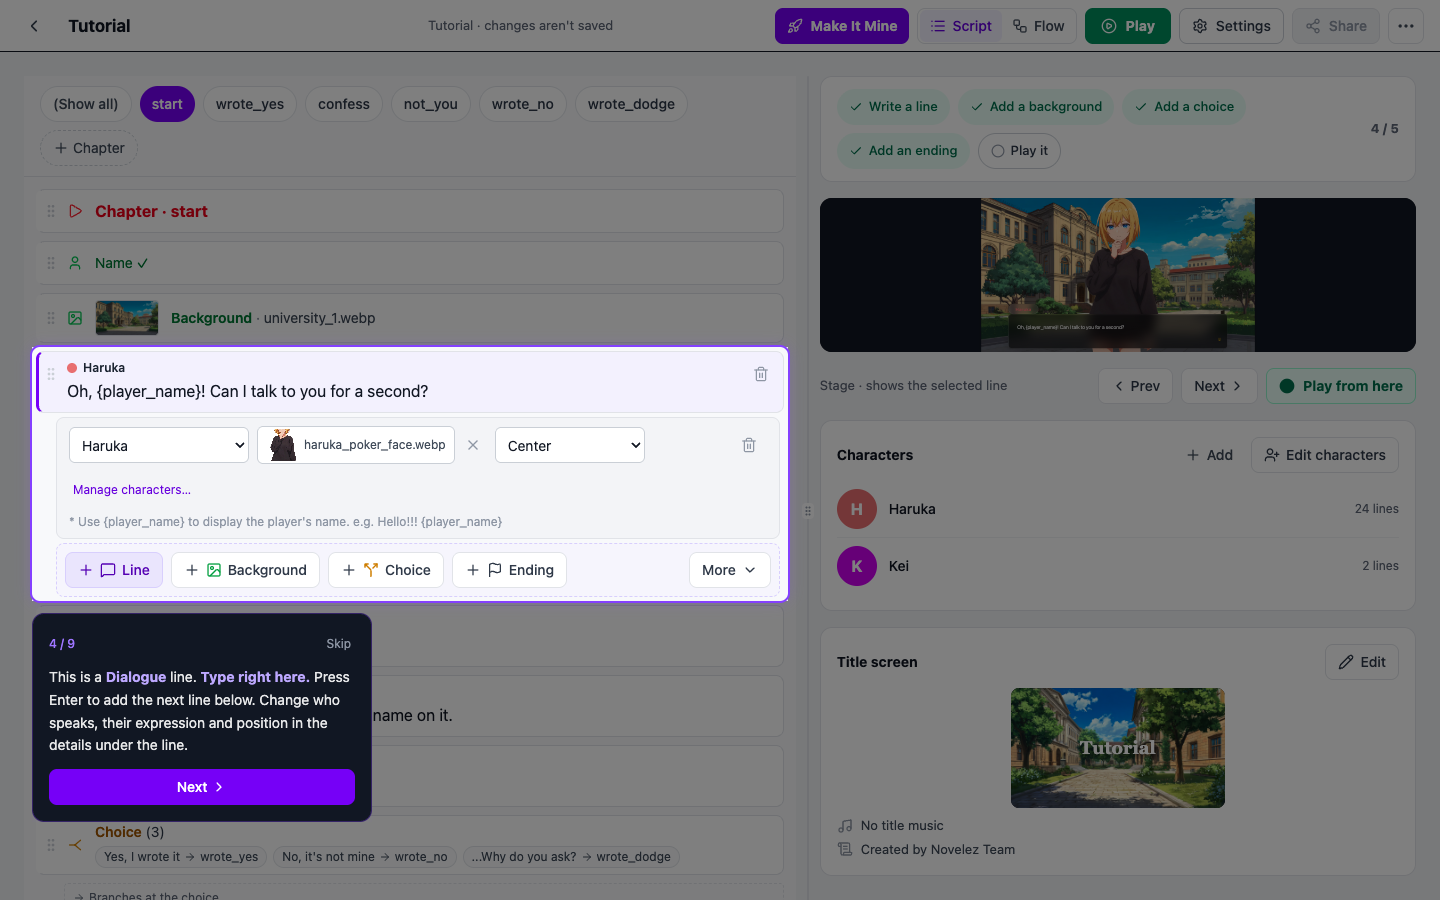Image resolution: width=1440 pixels, height=900 pixels.
Task: Clear the haruka_poker_face.webp expression with X
Action: [473, 445]
